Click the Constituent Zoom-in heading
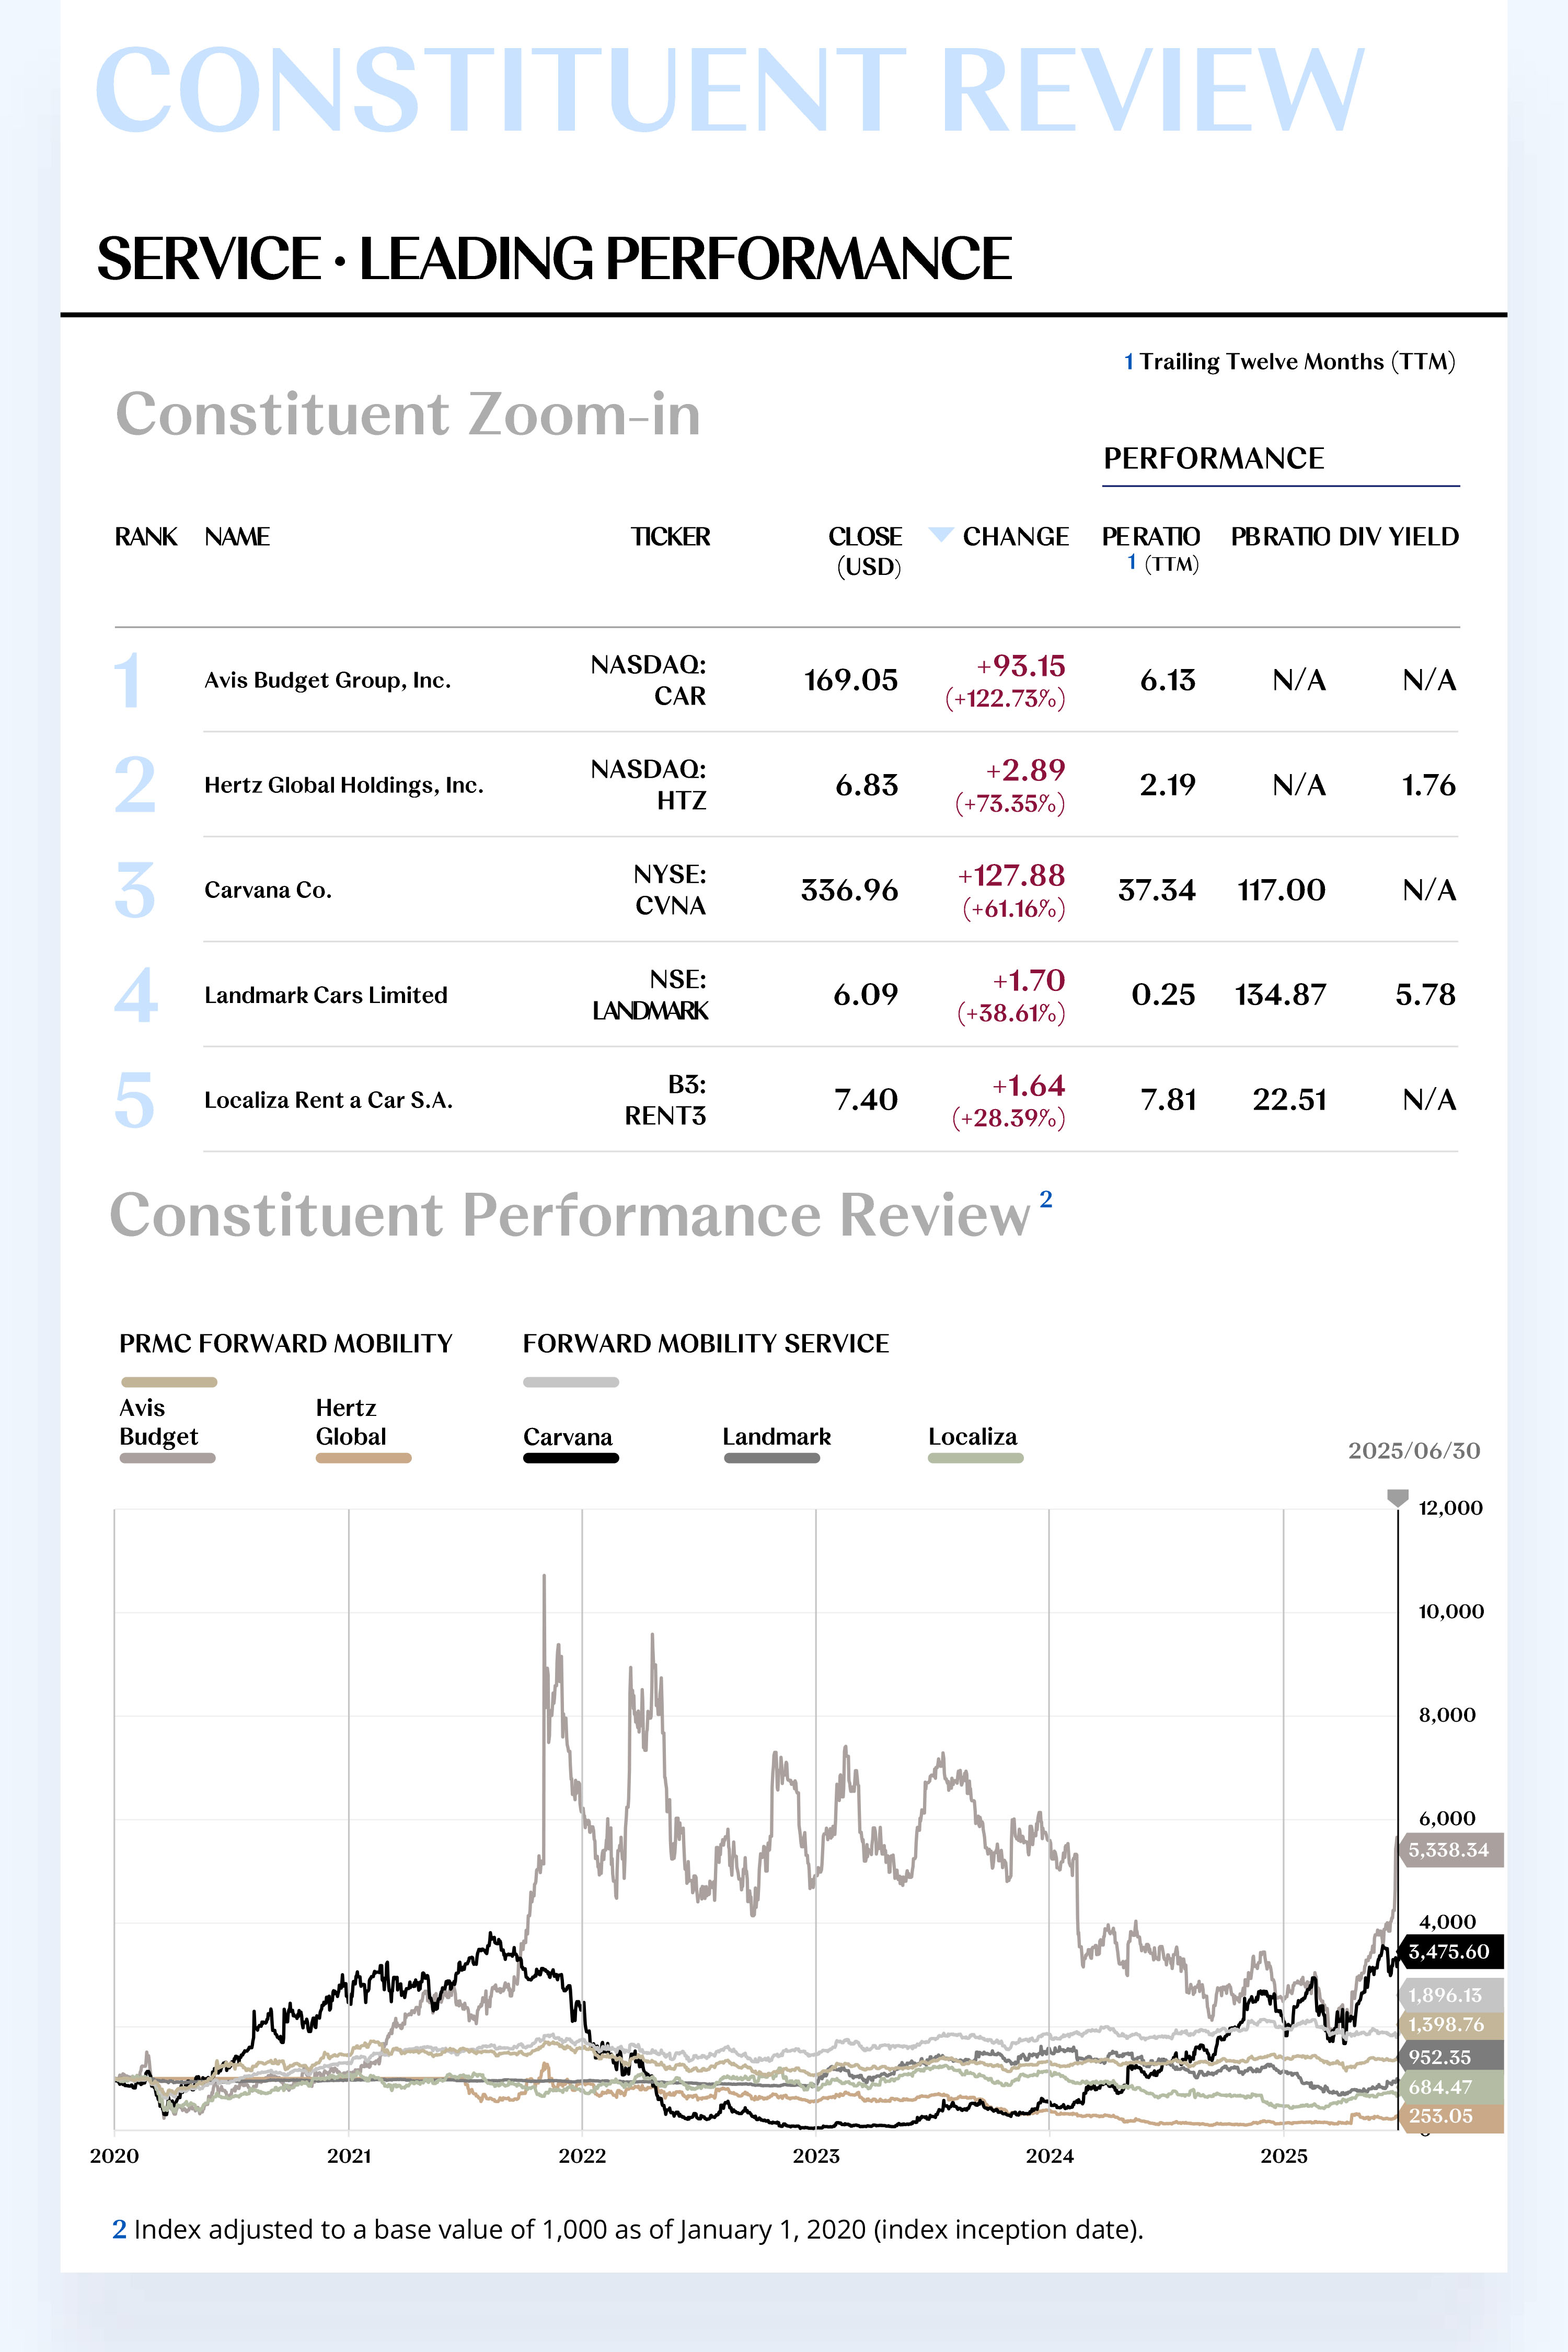 tap(408, 414)
